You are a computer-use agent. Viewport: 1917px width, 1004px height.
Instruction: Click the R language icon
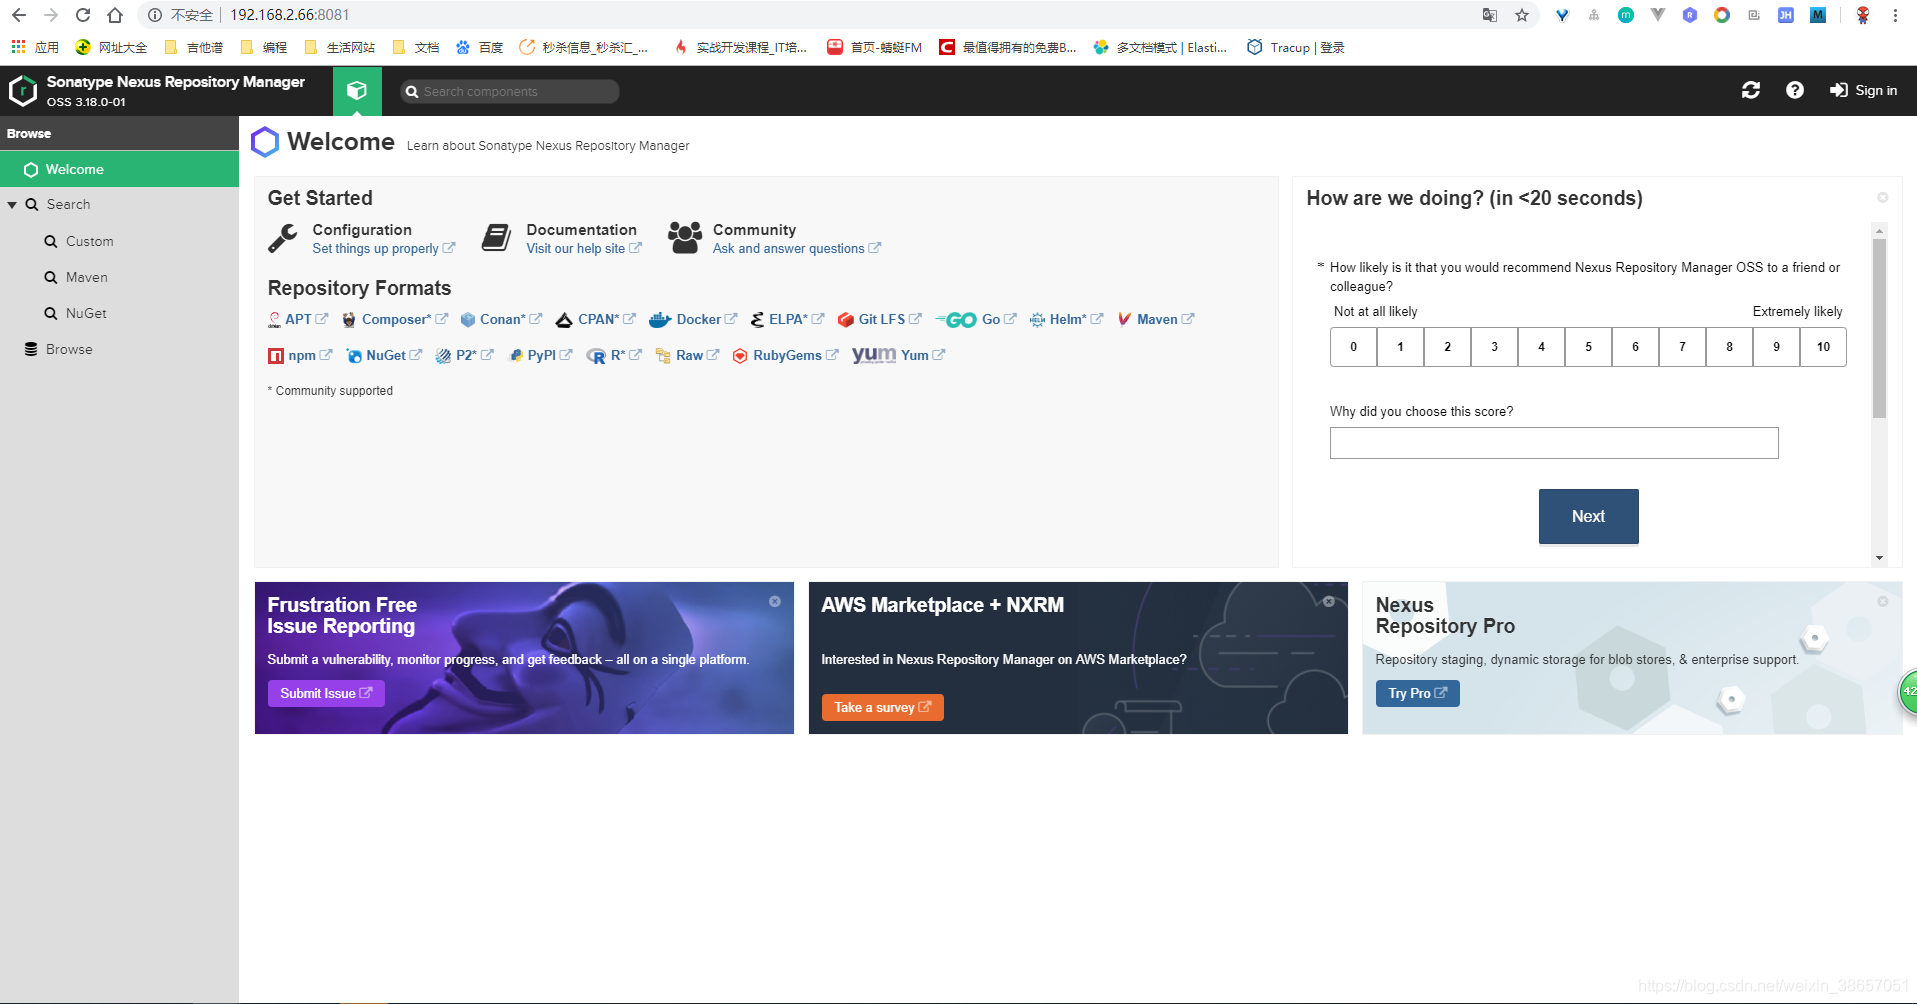click(x=596, y=356)
